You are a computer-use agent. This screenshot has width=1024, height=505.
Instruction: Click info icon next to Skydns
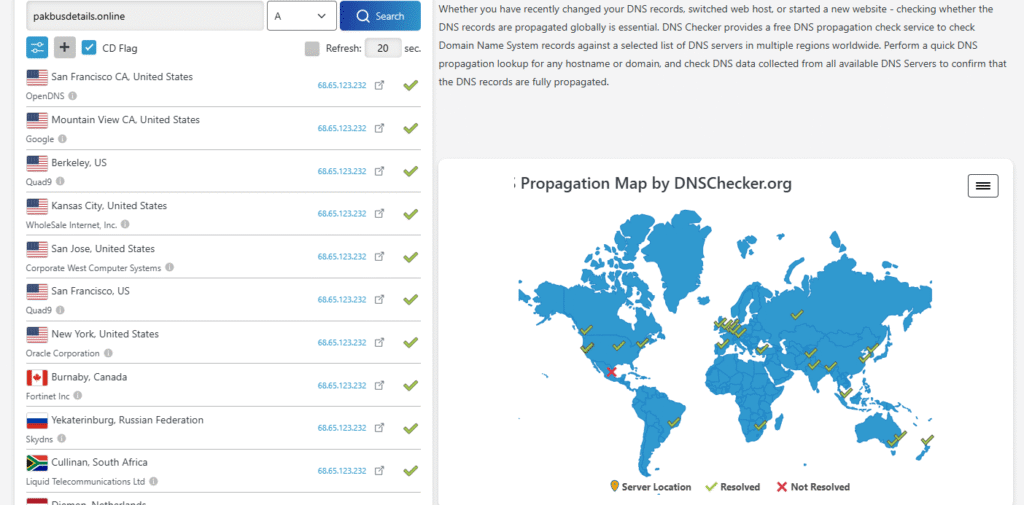point(61,438)
